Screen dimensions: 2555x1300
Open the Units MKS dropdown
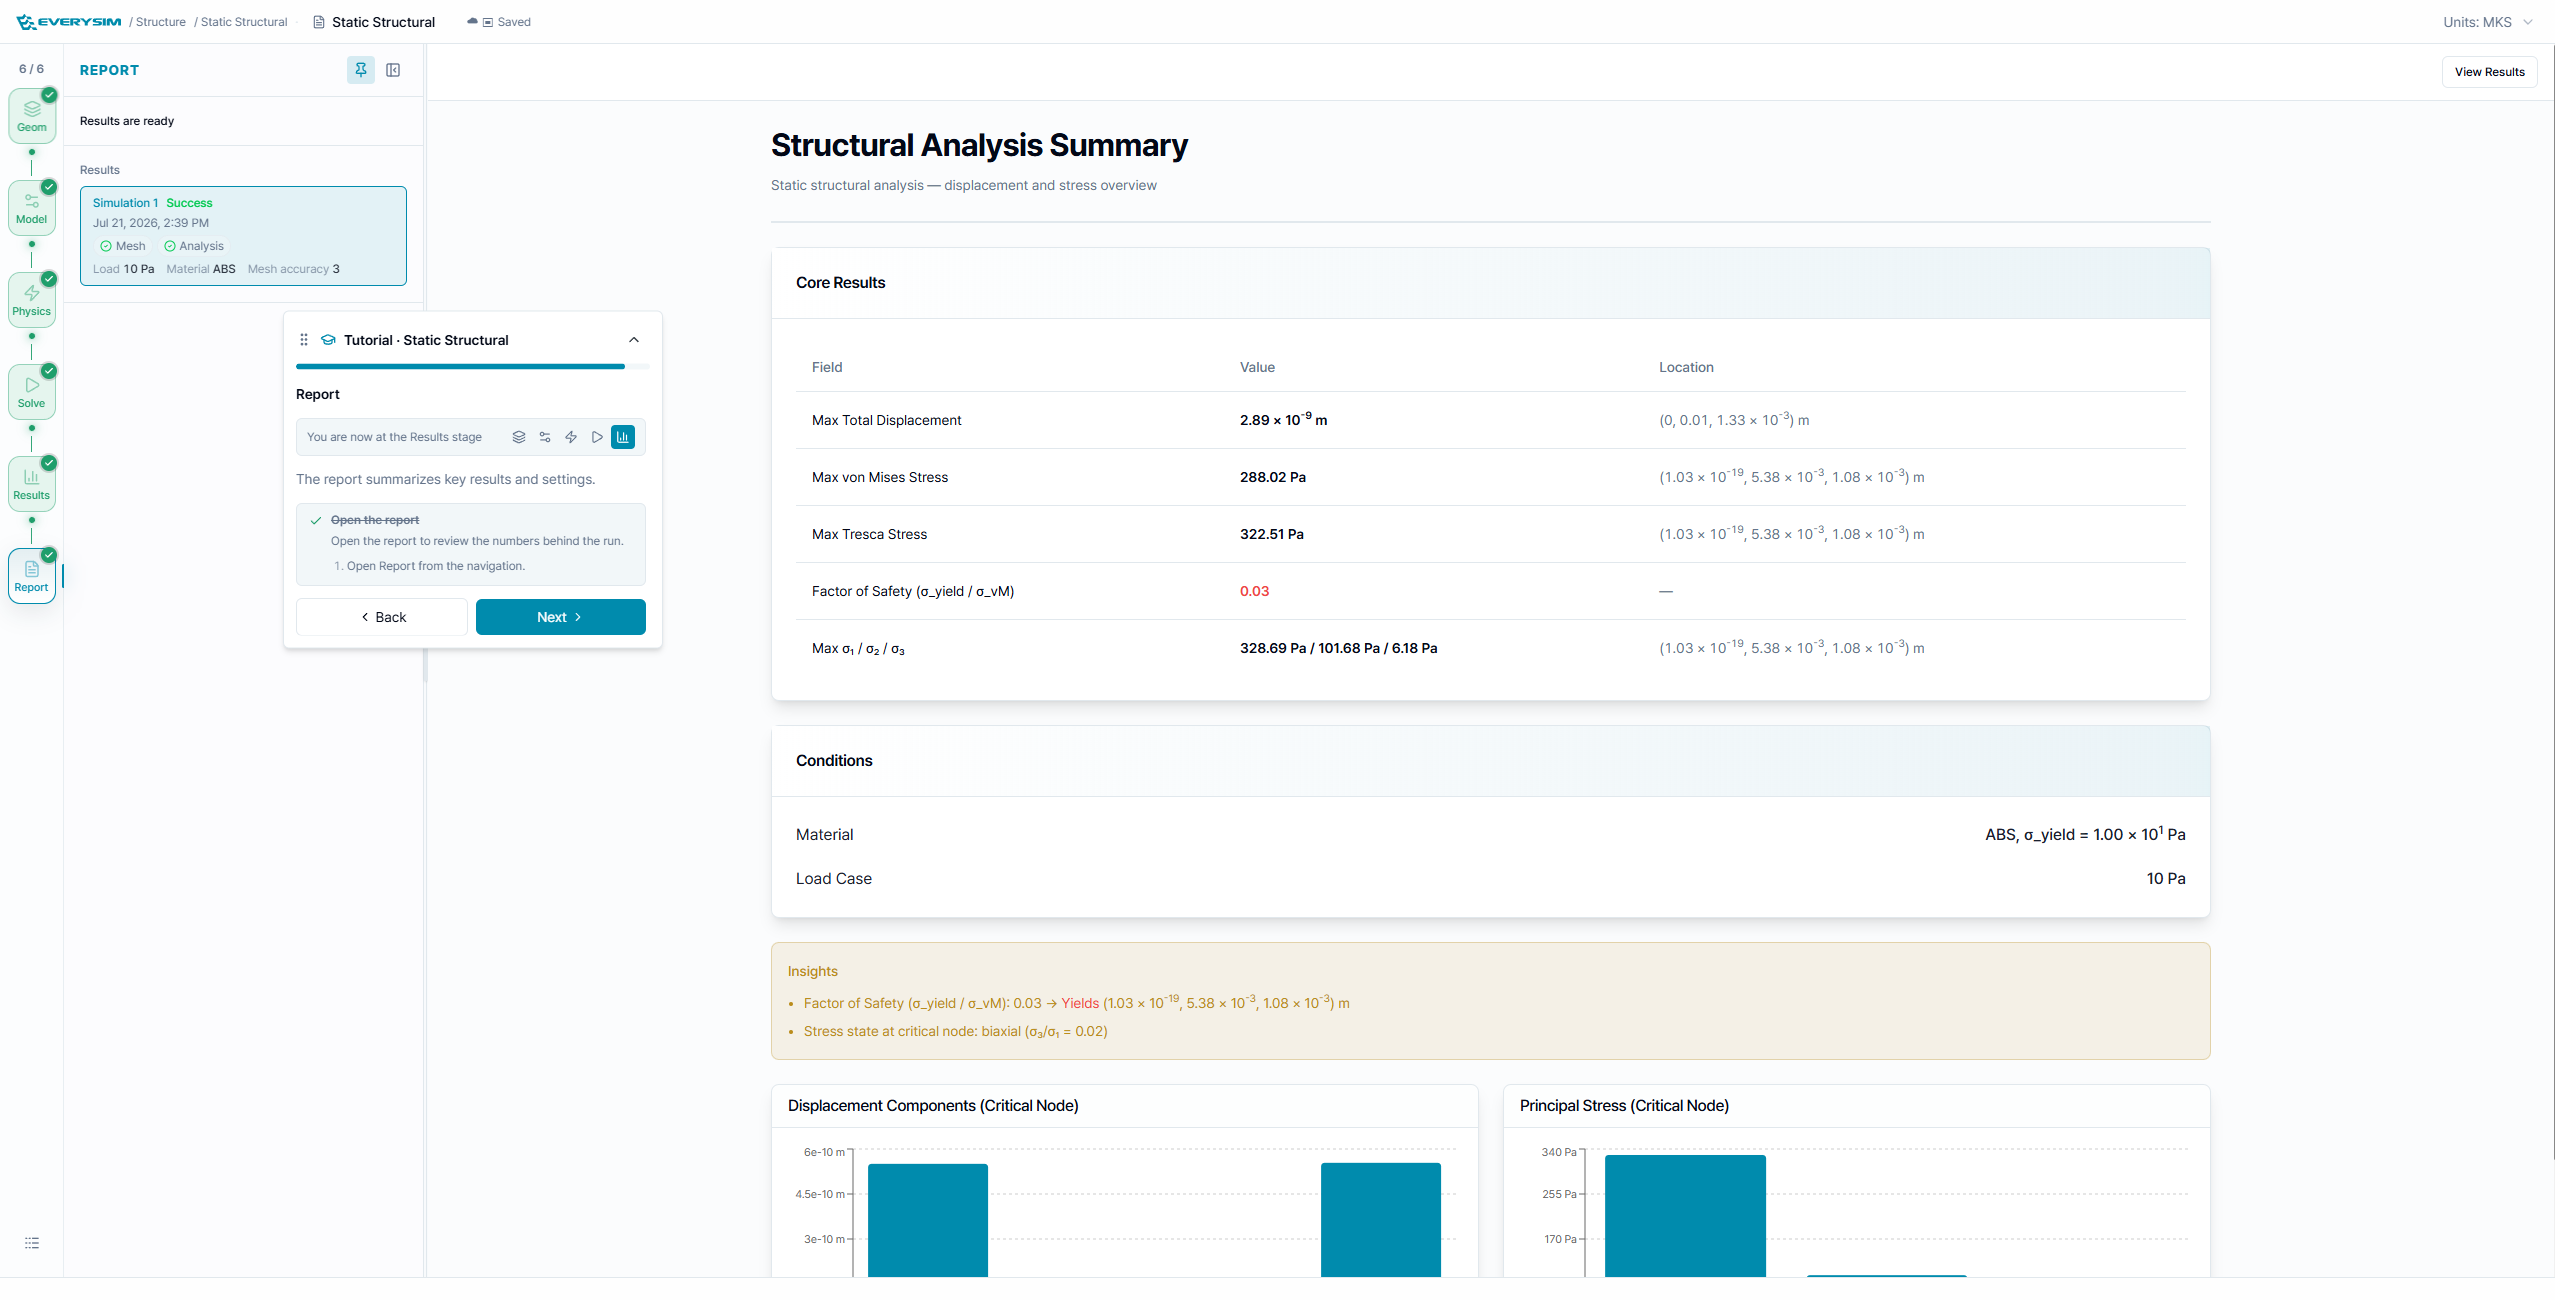pyautogui.click(x=2487, y=22)
